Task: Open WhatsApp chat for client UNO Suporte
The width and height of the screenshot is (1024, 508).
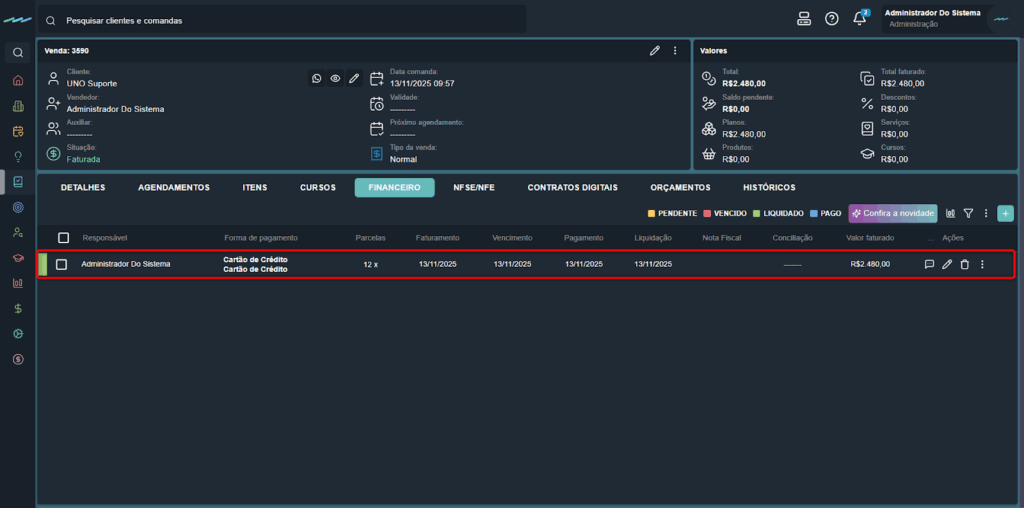Action: (x=317, y=78)
